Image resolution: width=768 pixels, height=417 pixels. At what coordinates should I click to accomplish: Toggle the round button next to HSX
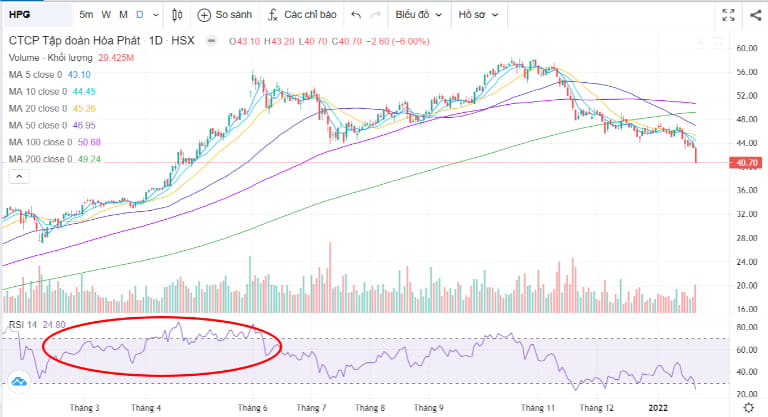click(209, 42)
